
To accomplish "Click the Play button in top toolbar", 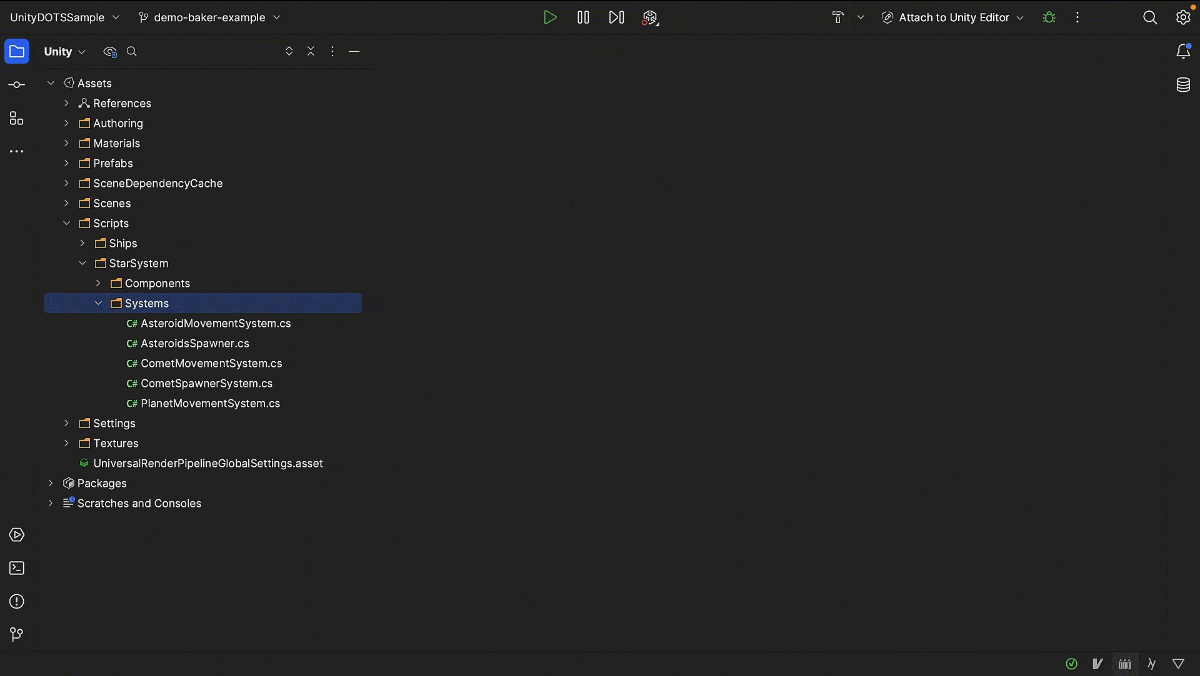I will click(x=550, y=17).
